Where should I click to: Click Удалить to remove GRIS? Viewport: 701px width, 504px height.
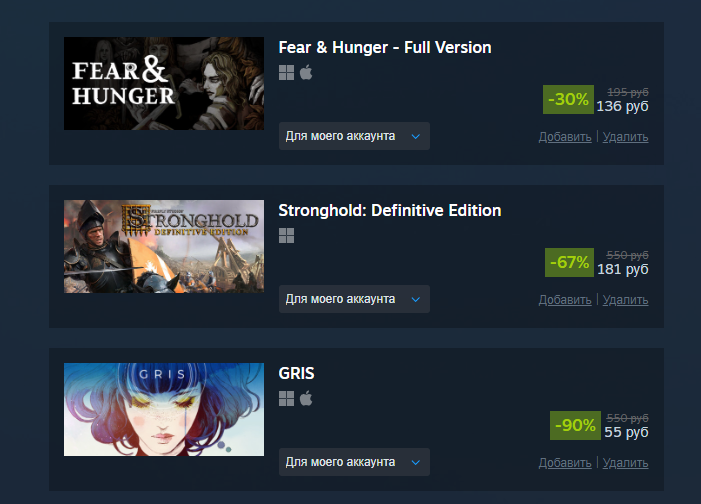(x=625, y=463)
